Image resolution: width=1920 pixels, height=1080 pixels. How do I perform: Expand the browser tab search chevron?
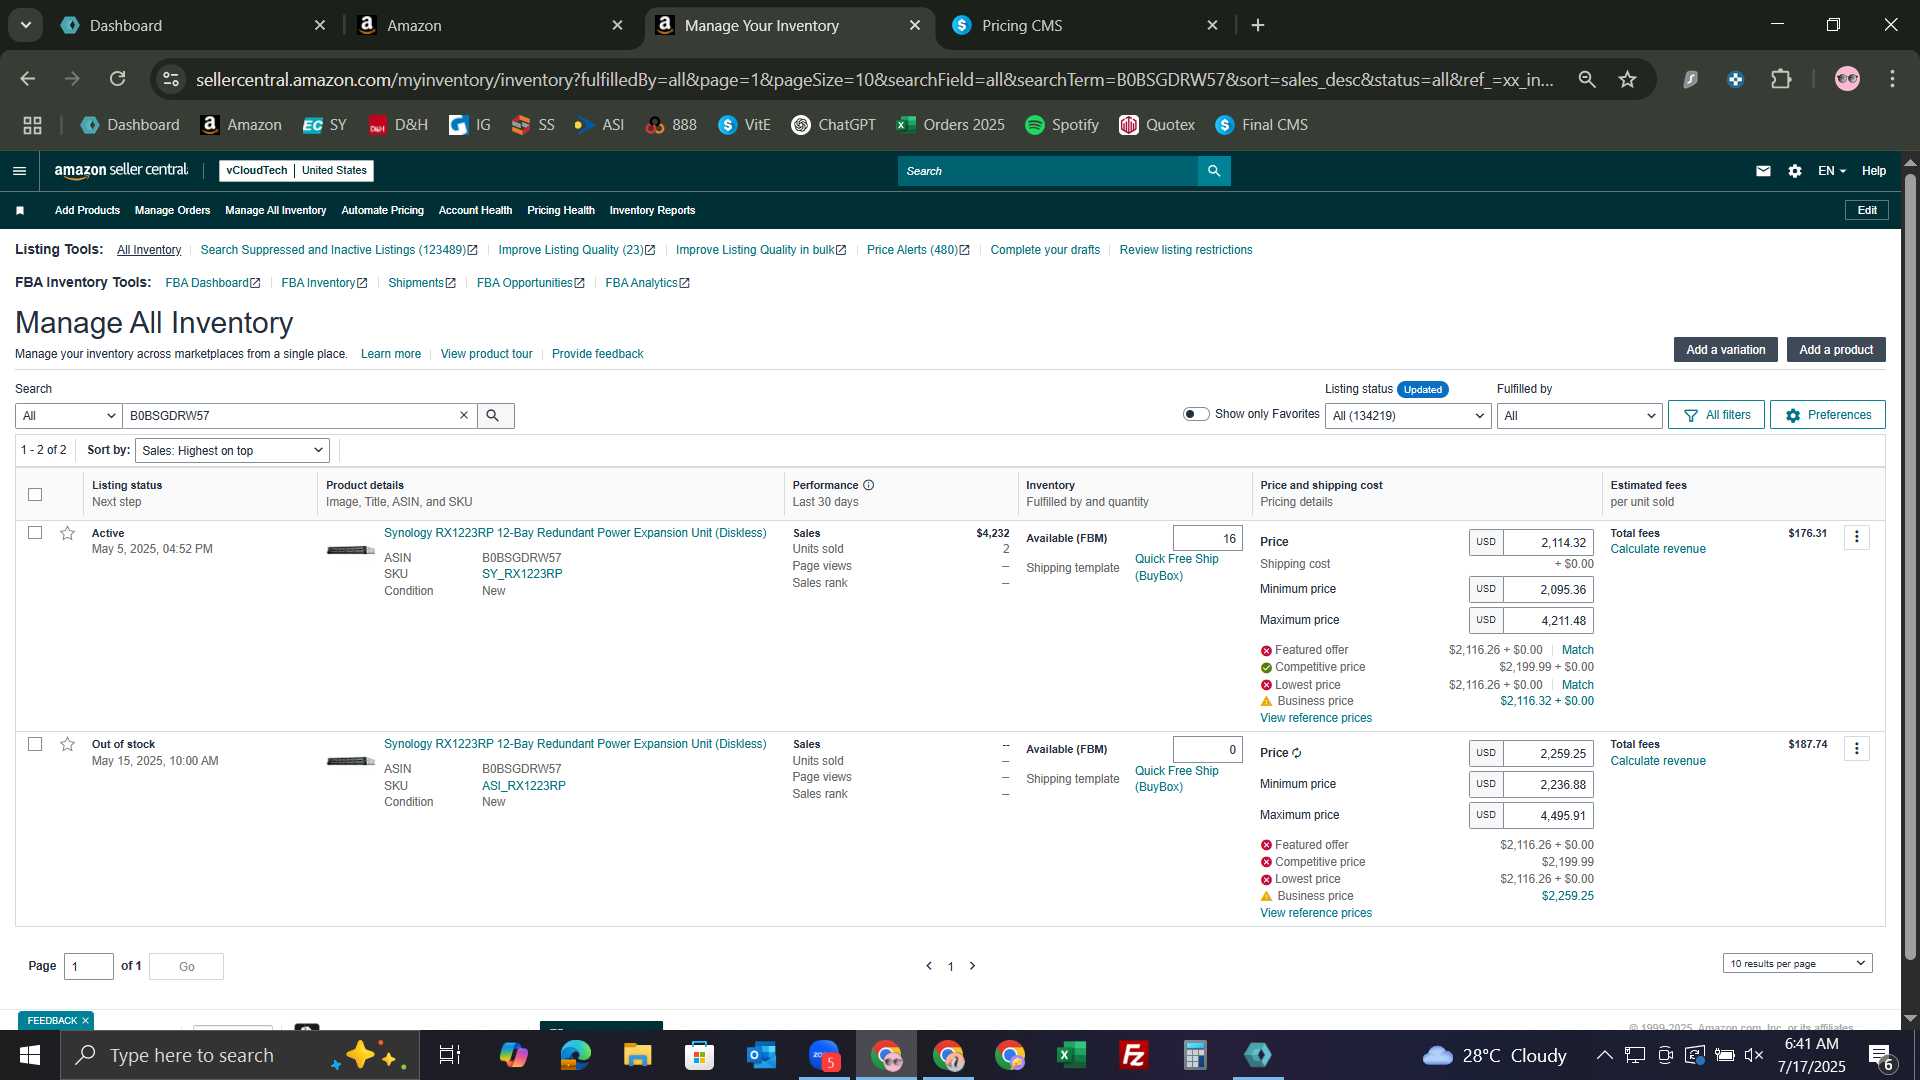pos(26,25)
